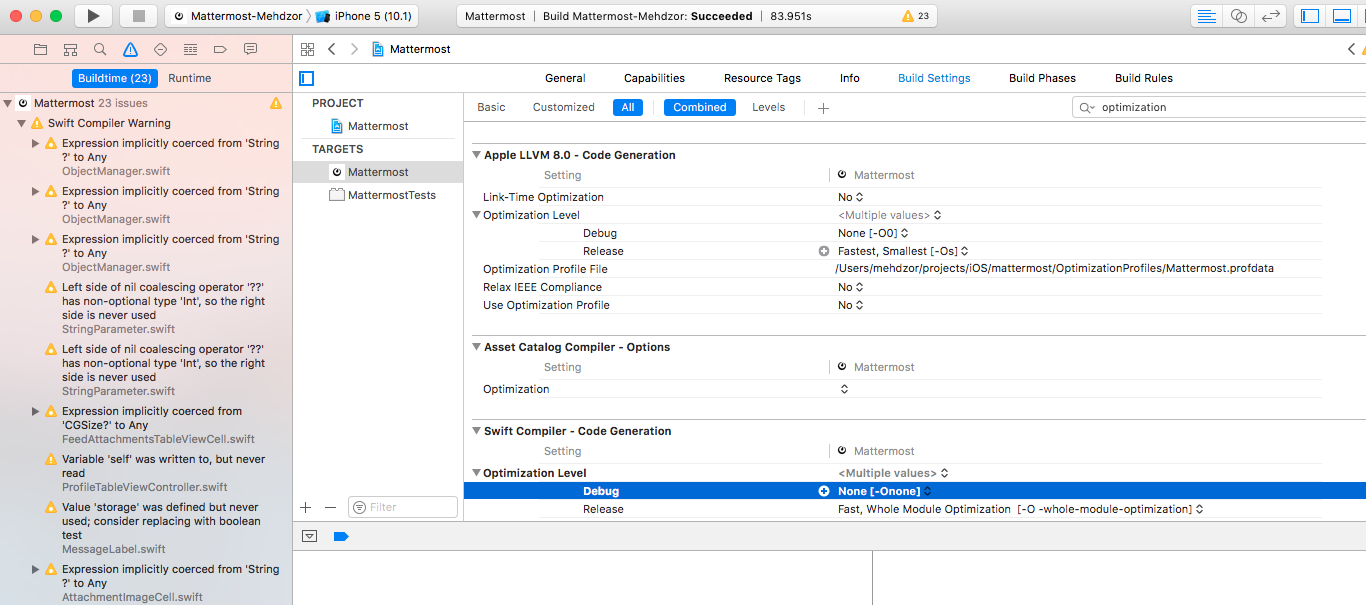Collapse the Mattermost 23 issues root
The width and height of the screenshot is (1366, 605).
click(x=8, y=103)
